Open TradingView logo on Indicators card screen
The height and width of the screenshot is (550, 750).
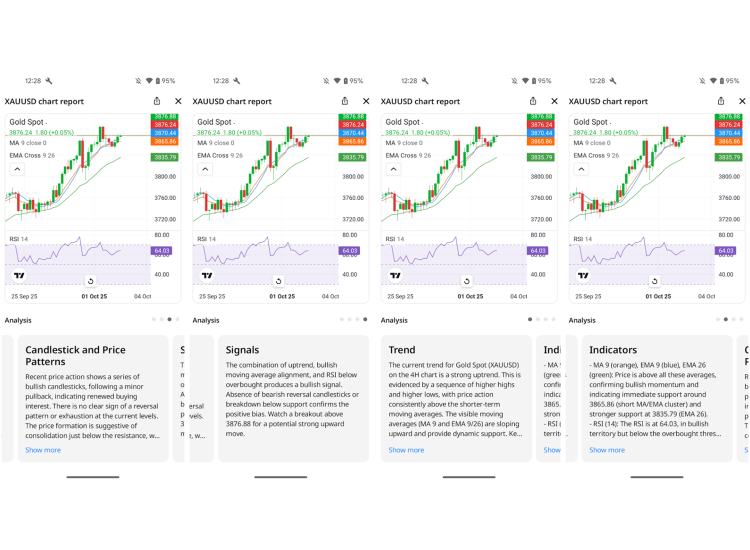(x=583, y=275)
